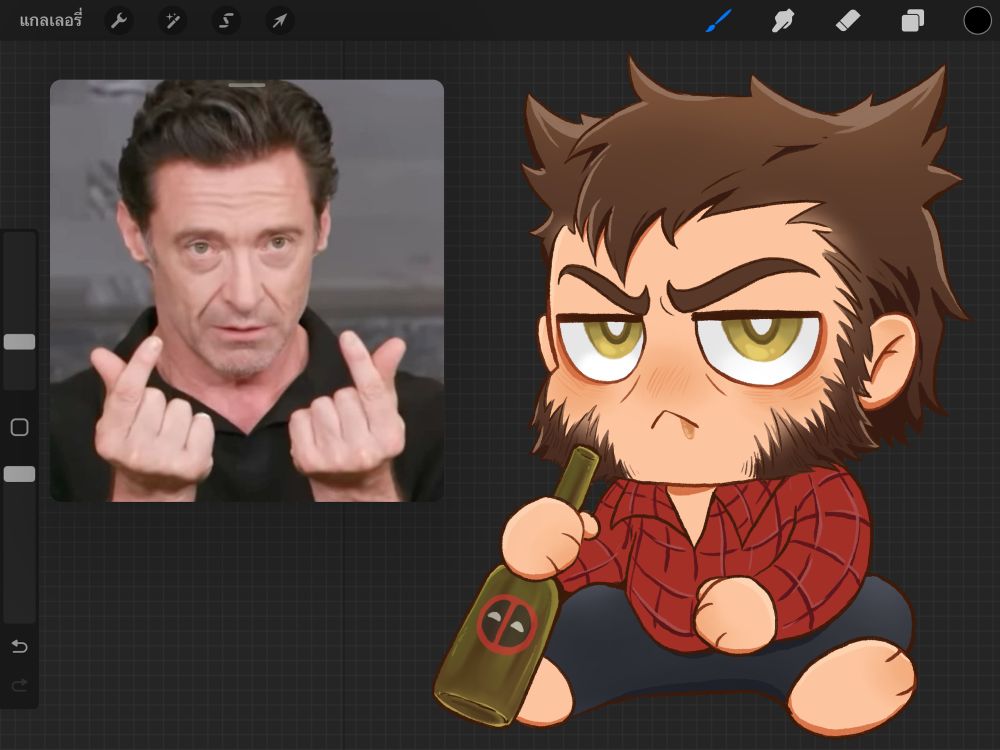The image size is (1000, 750).
Task: Activate the Selection tool (S ribbon)
Action: 226,20
